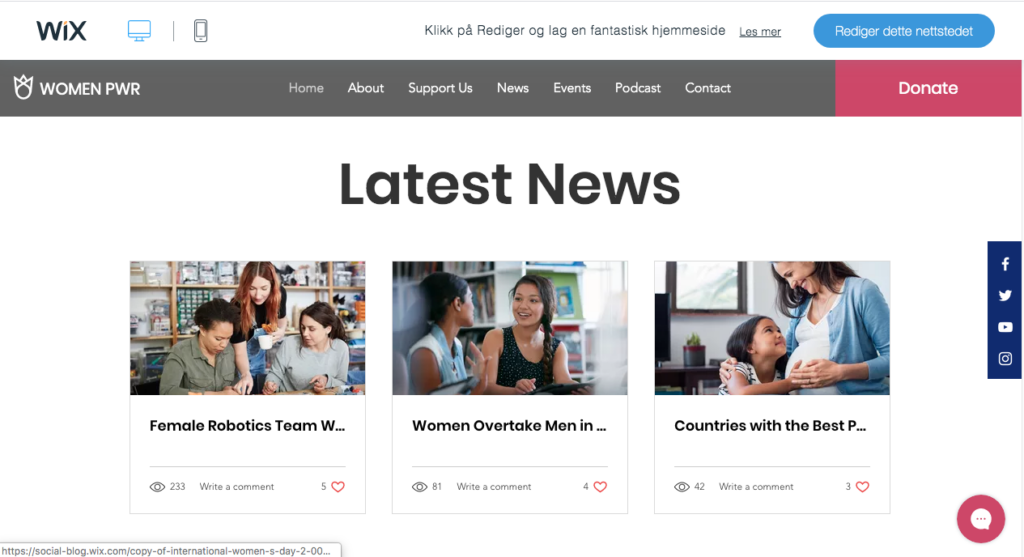Open the Podcast menu item
Viewport: 1024px width, 557px height.
pos(637,88)
